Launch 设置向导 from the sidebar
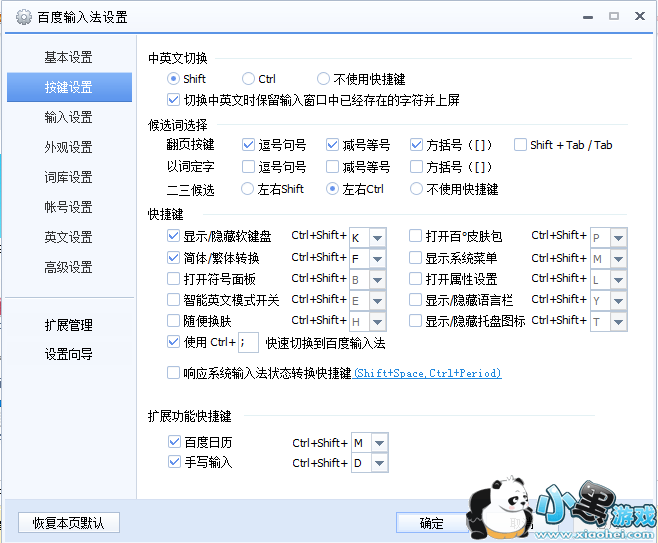This screenshot has height=543, width=658. 68,354
